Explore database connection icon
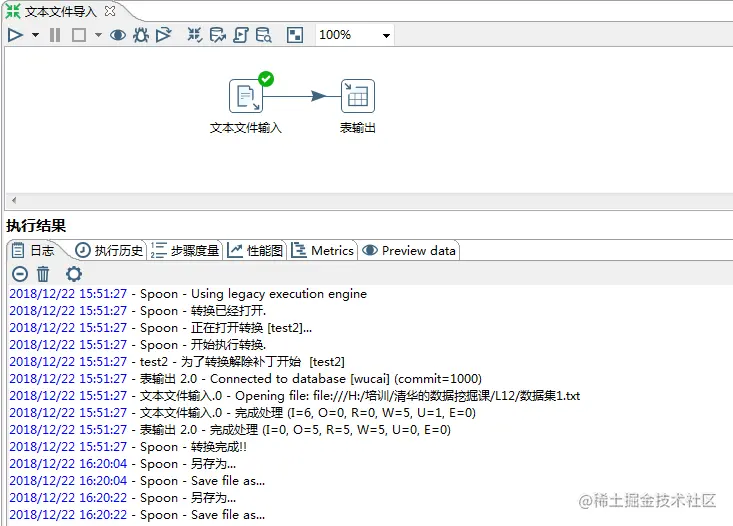733x526 pixels. (x=264, y=35)
